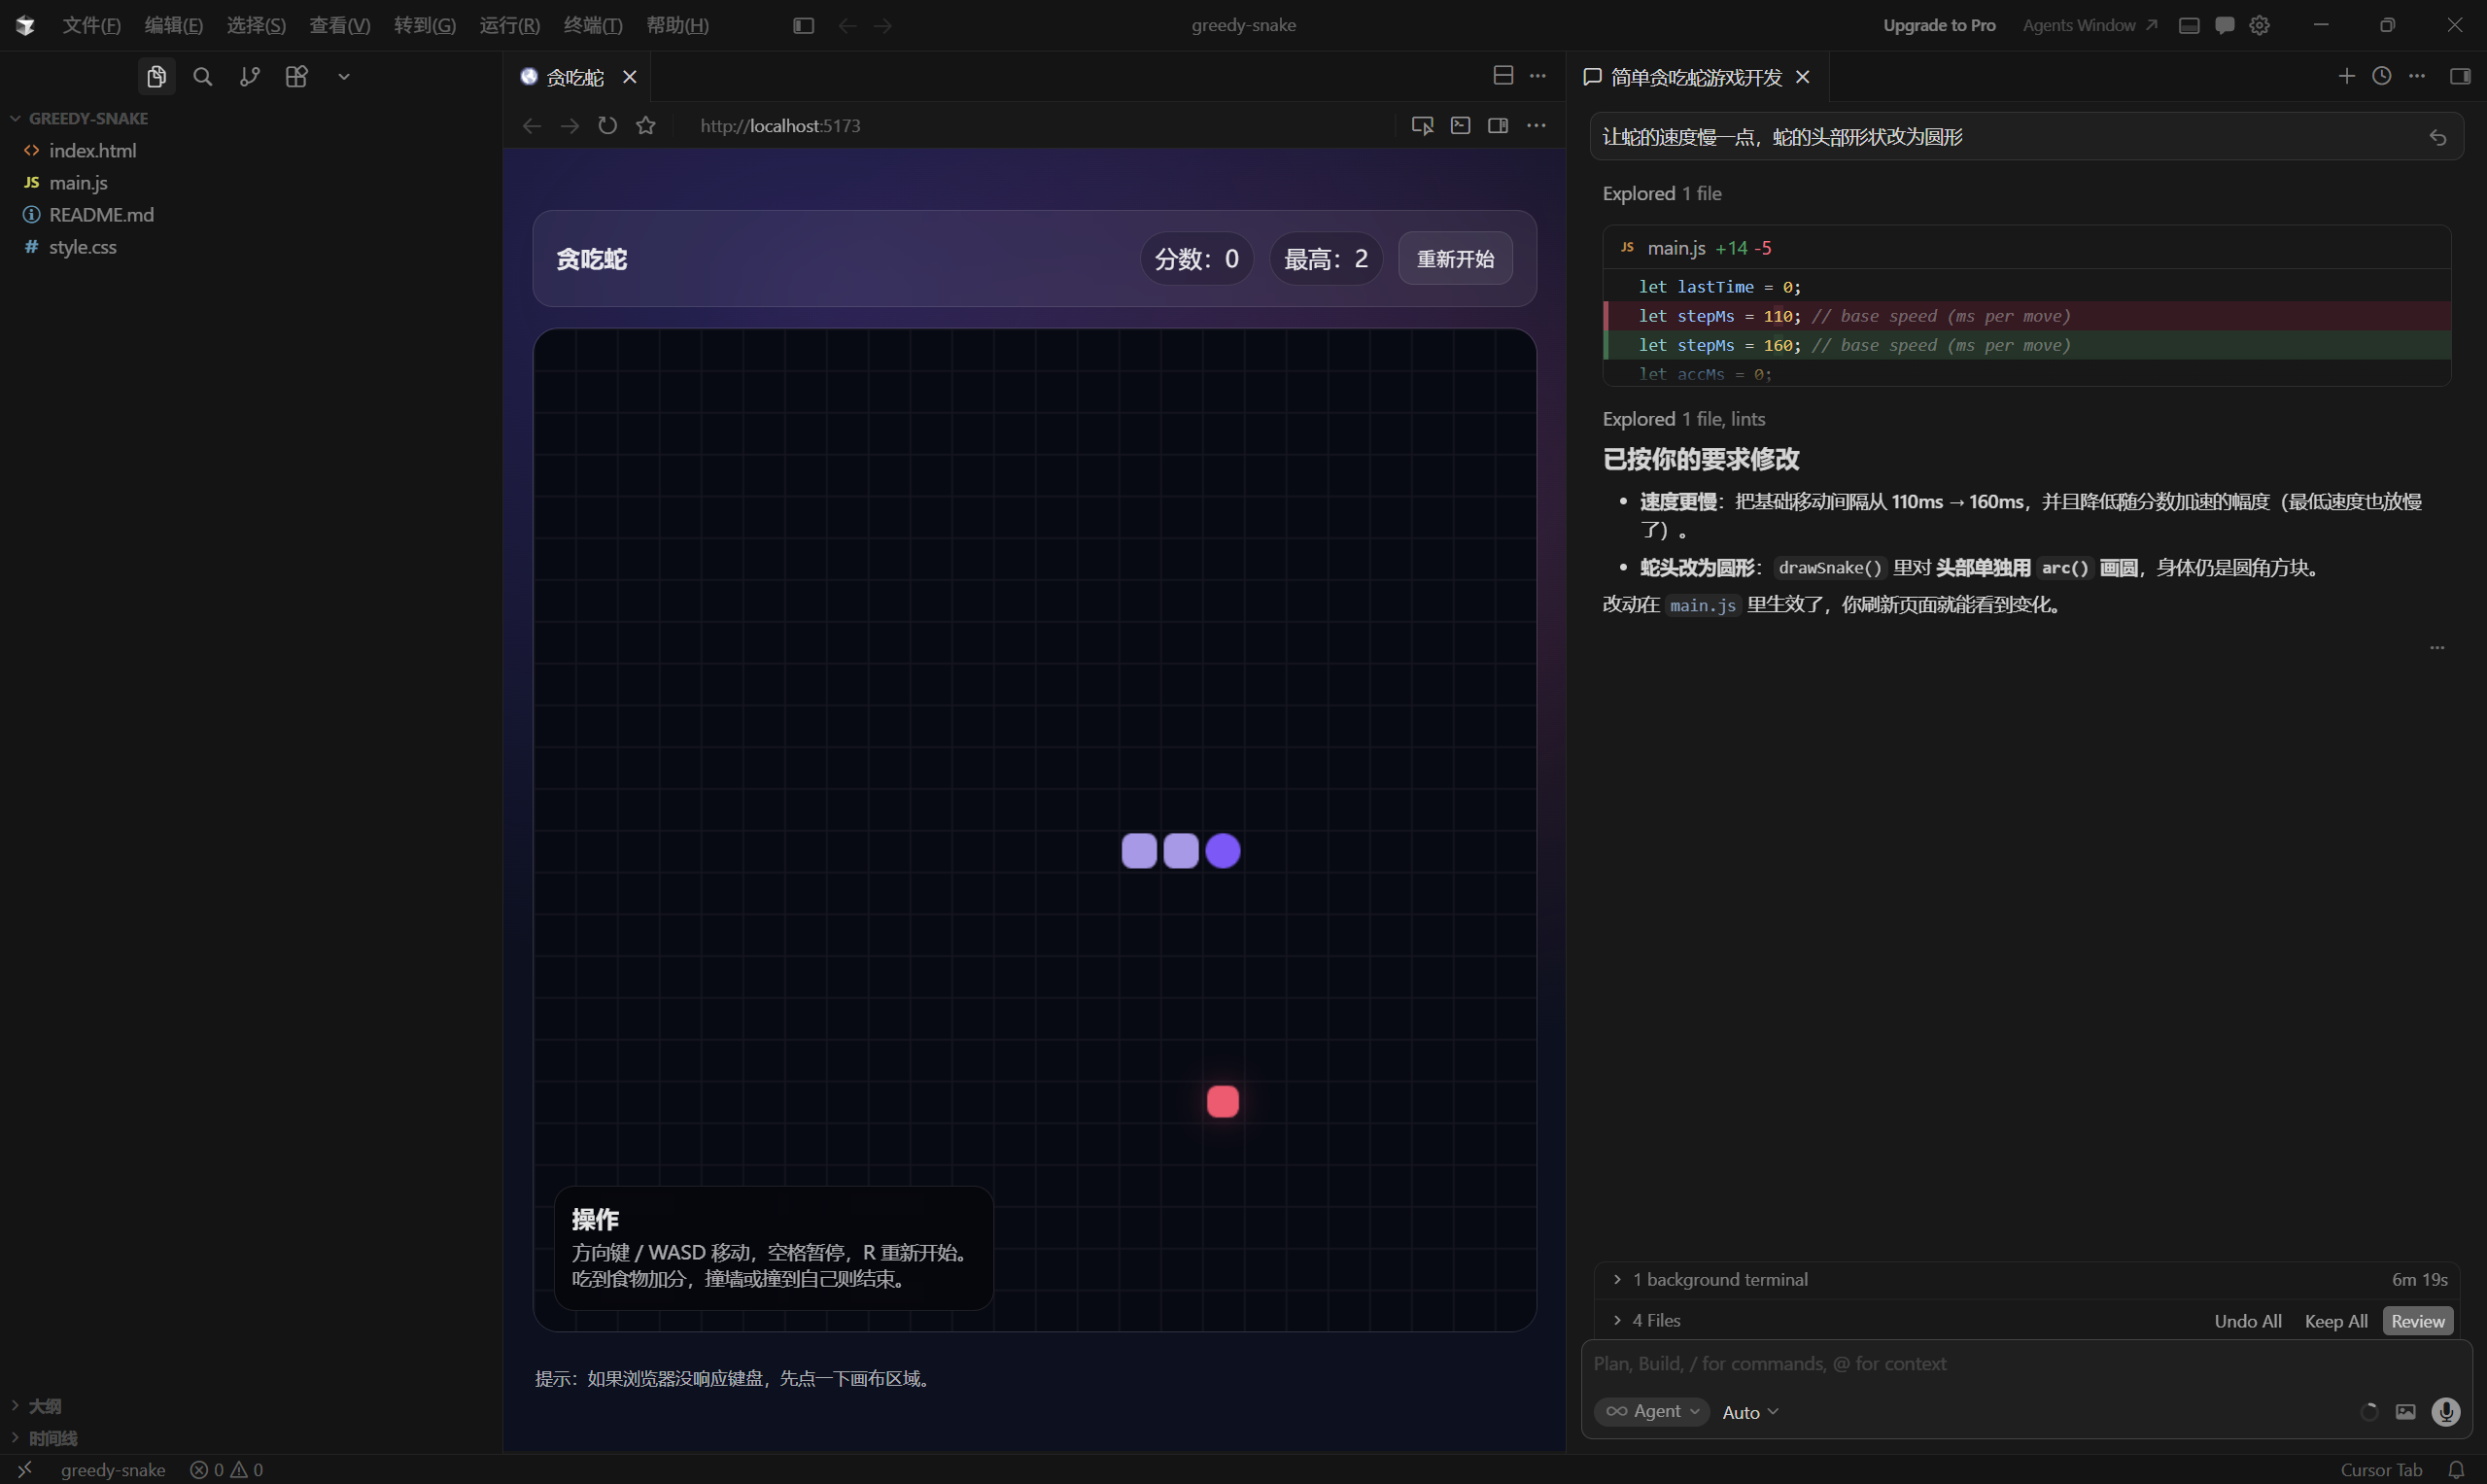2487x1484 pixels.
Task: Select the 简单贪吃蛇游戏开发 chat tab
Action: pos(1696,77)
